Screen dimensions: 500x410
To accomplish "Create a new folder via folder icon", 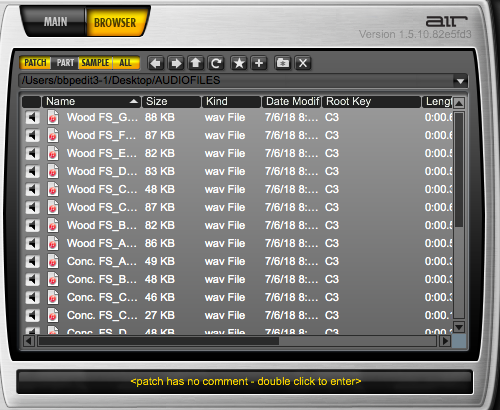I will pos(283,63).
